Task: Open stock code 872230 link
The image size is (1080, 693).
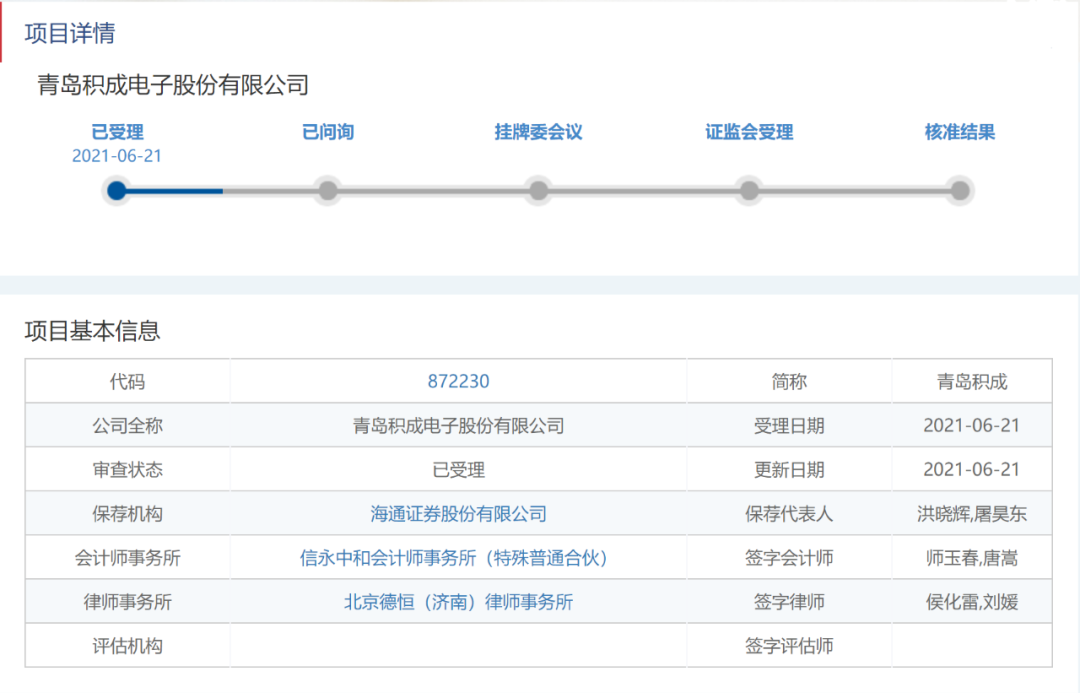Action: click(458, 381)
